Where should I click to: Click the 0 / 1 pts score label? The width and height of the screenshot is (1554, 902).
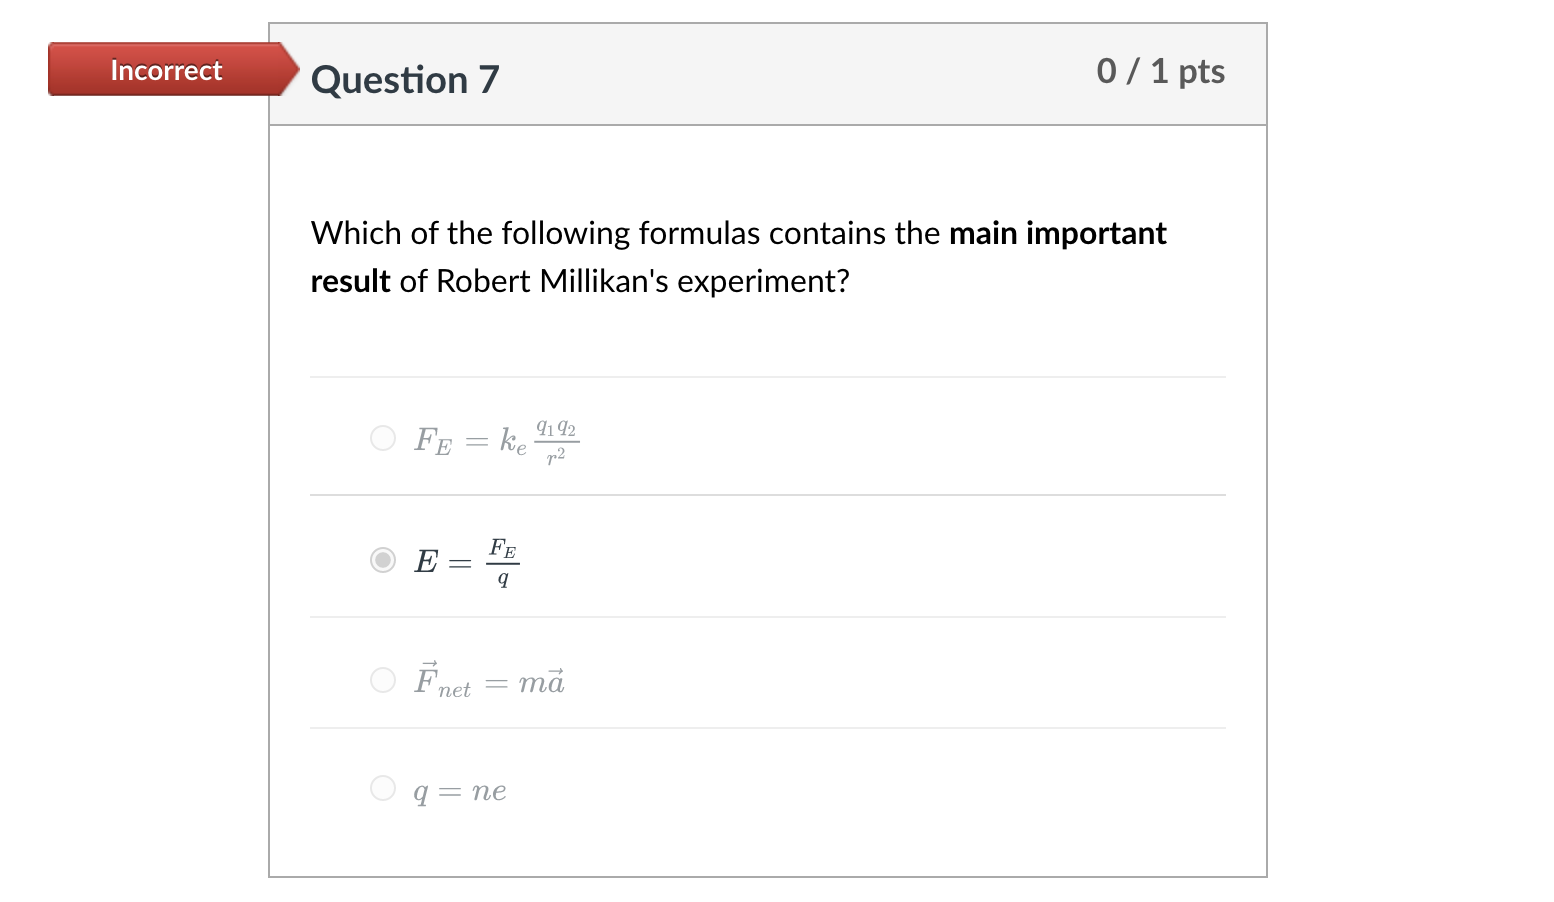[1161, 71]
